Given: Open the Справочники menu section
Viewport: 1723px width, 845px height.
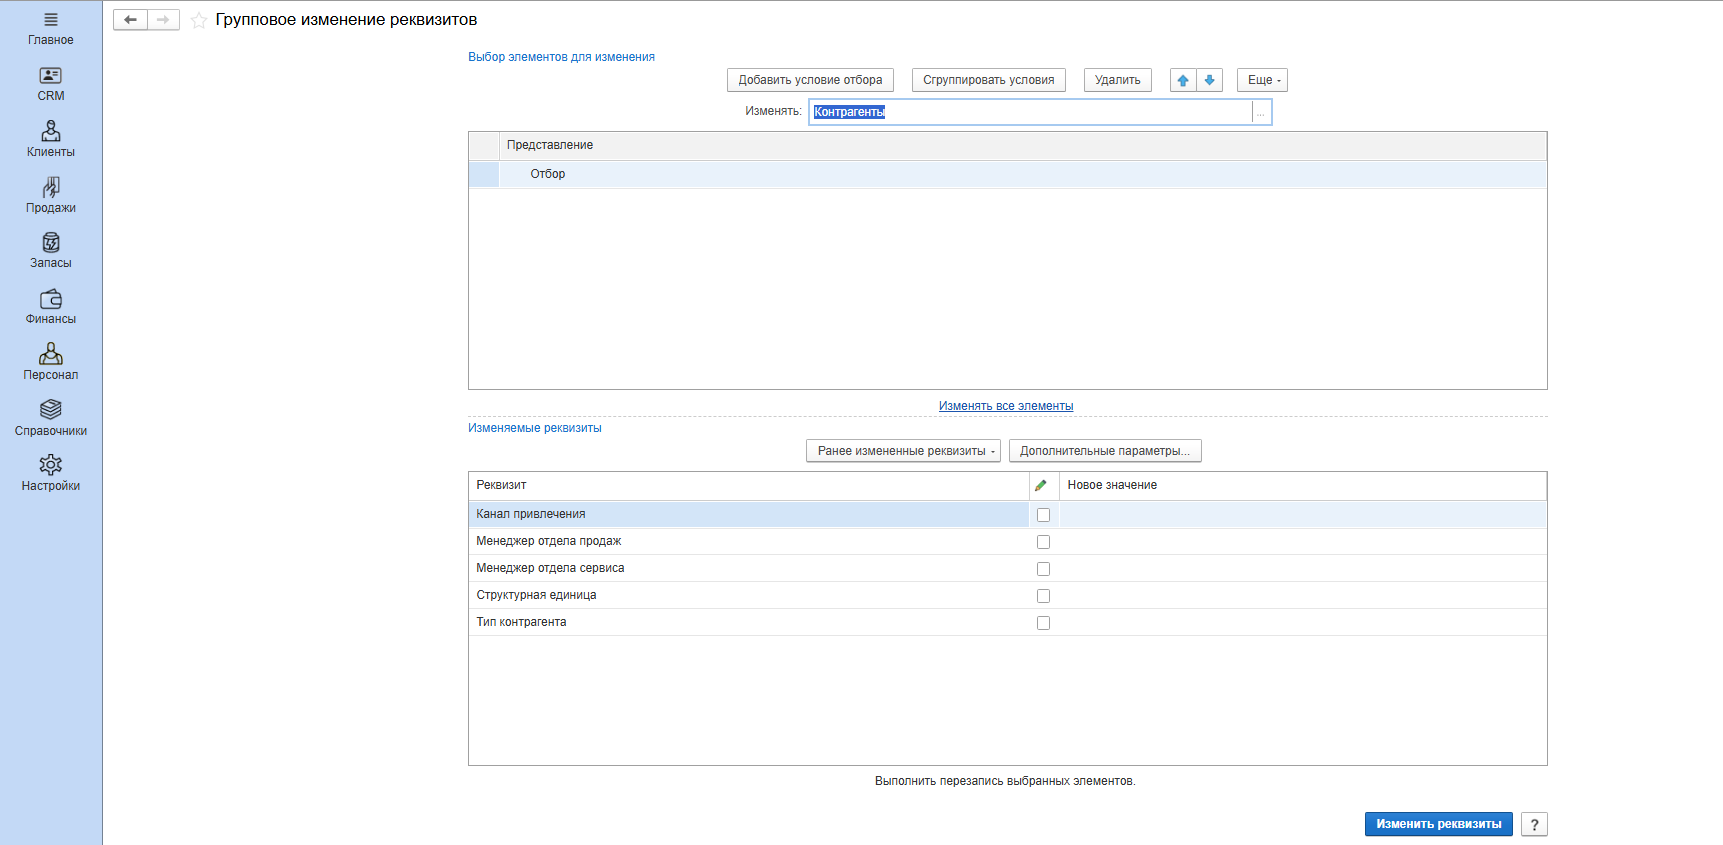Looking at the screenshot, I should 51,418.
